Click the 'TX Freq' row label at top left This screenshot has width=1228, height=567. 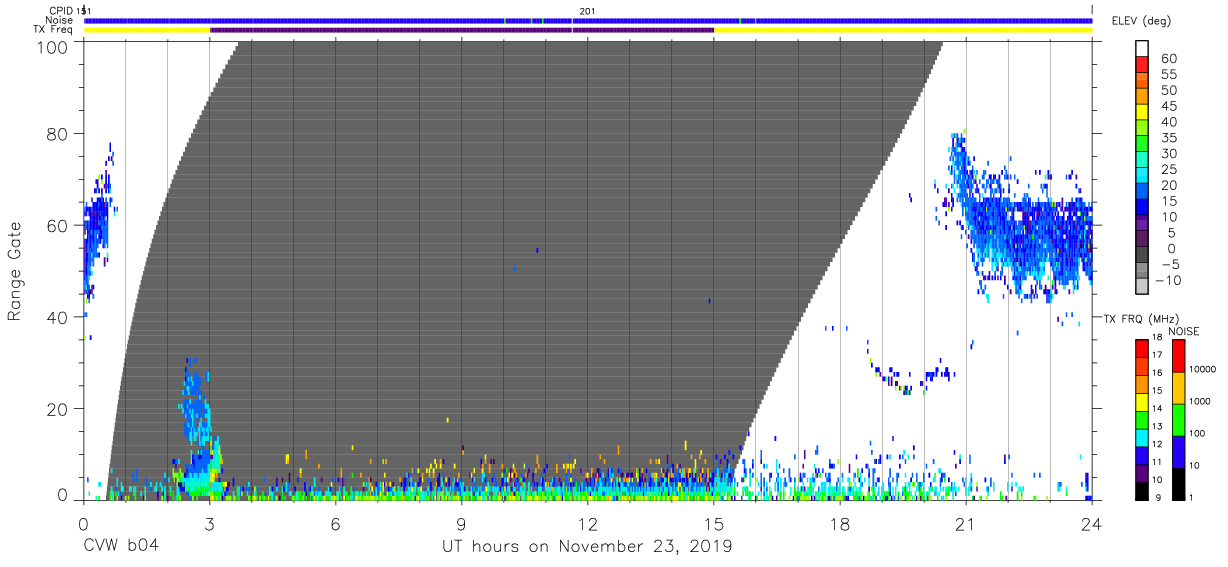coord(54,30)
